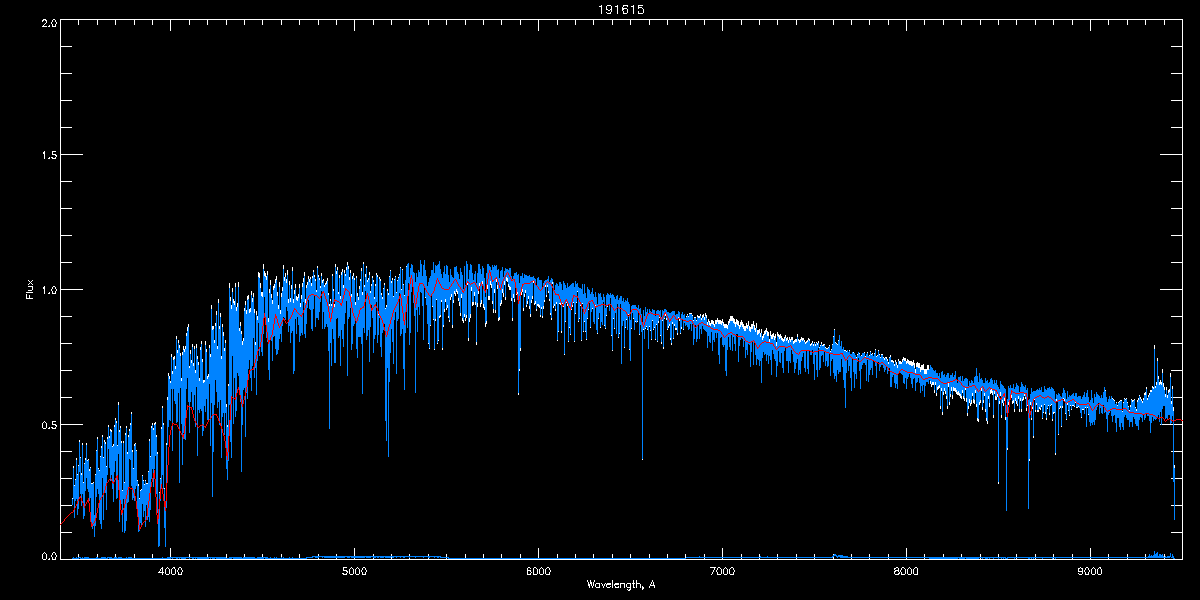Click the 8000 x-axis tick label
Screen dimensions: 1200x600
click(x=906, y=572)
